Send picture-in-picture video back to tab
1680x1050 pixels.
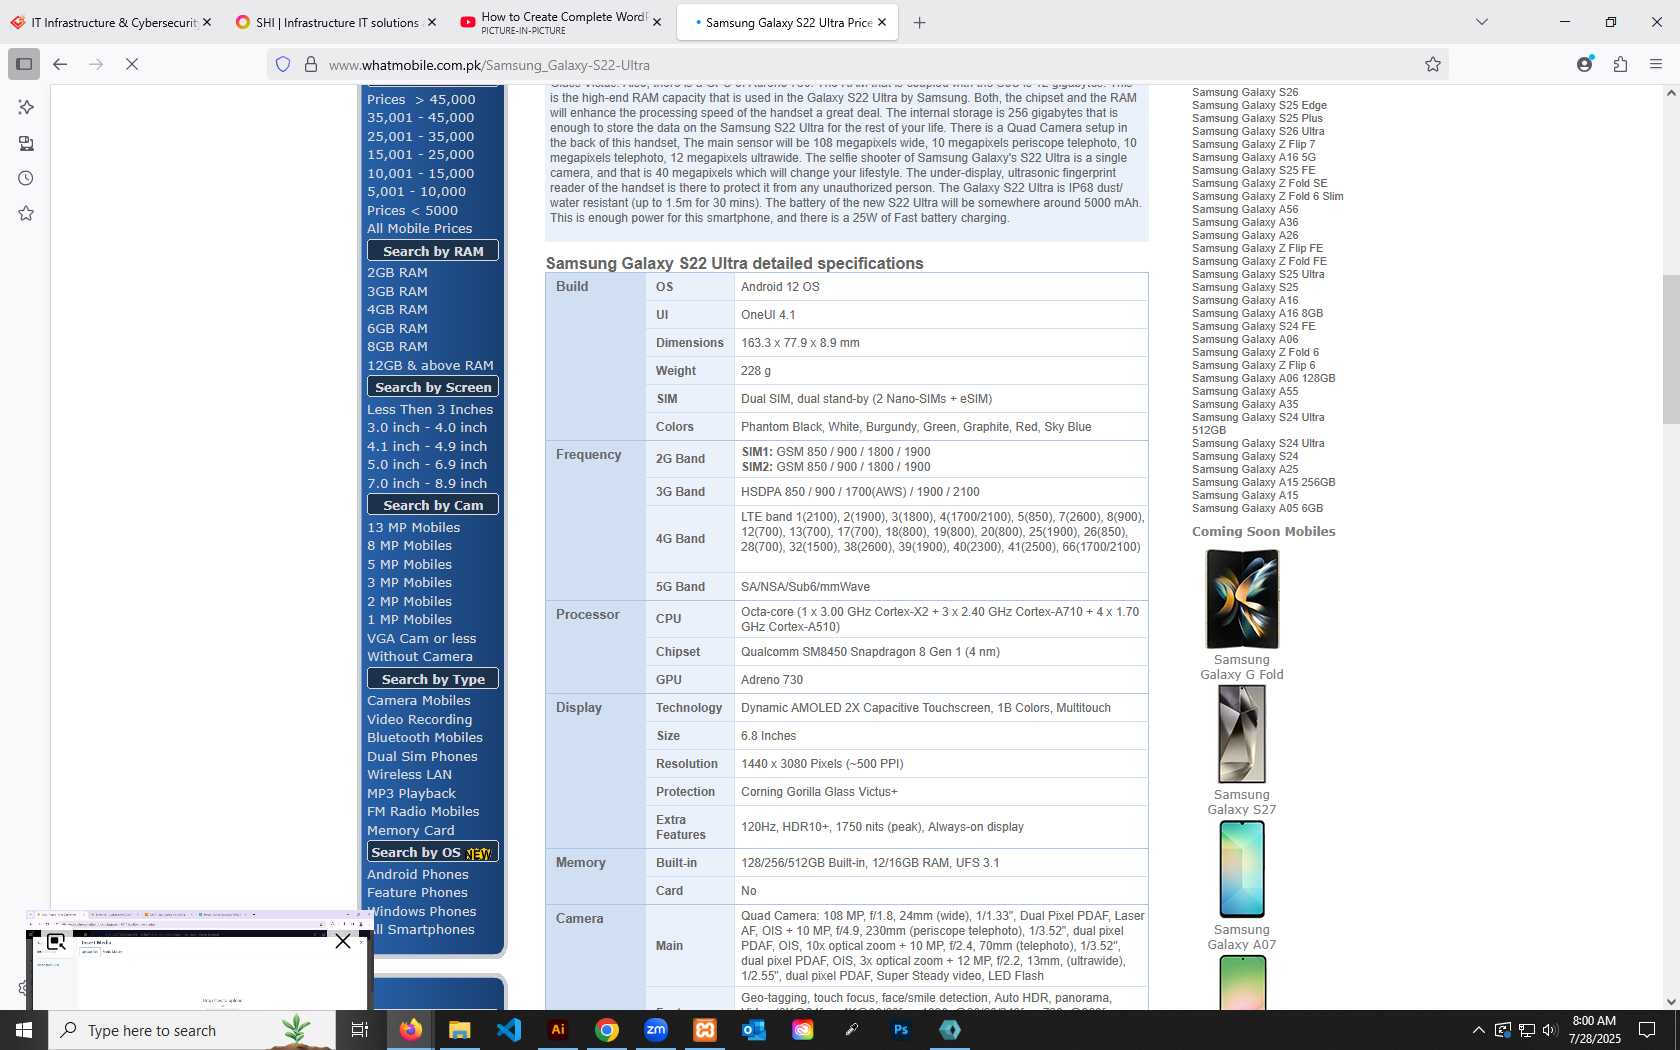pyautogui.click(x=56, y=941)
